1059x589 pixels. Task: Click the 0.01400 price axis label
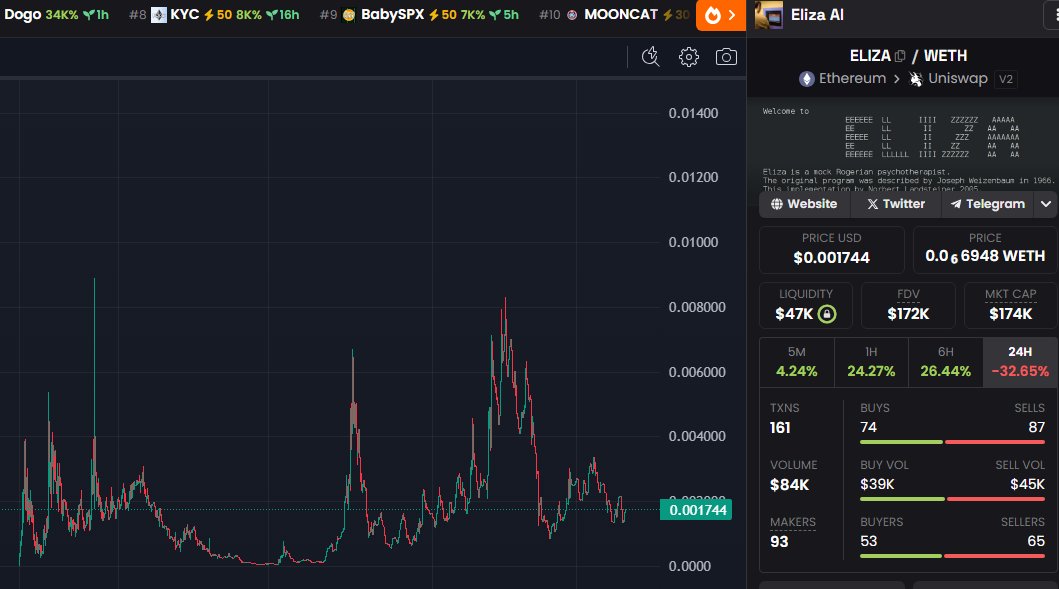[x=693, y=113]
